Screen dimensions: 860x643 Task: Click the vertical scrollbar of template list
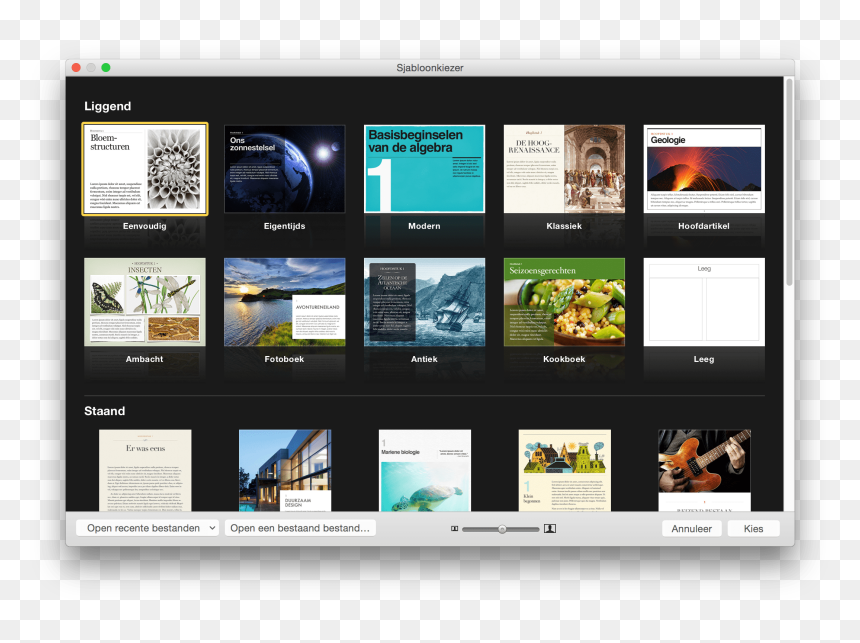pyautogui.click(x=789, y=182)
